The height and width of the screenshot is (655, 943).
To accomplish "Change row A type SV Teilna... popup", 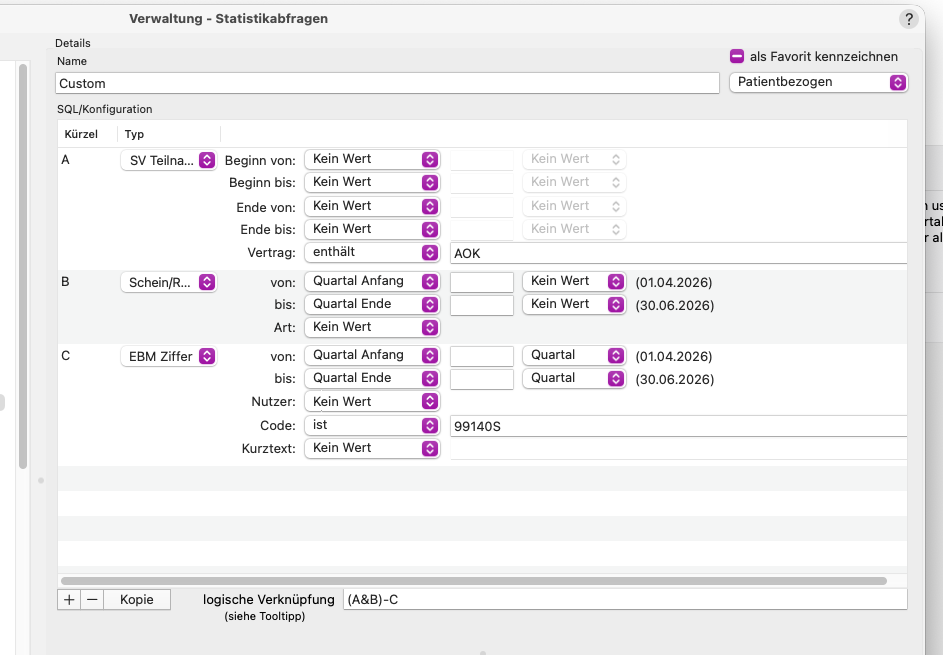I will (169, 161).
